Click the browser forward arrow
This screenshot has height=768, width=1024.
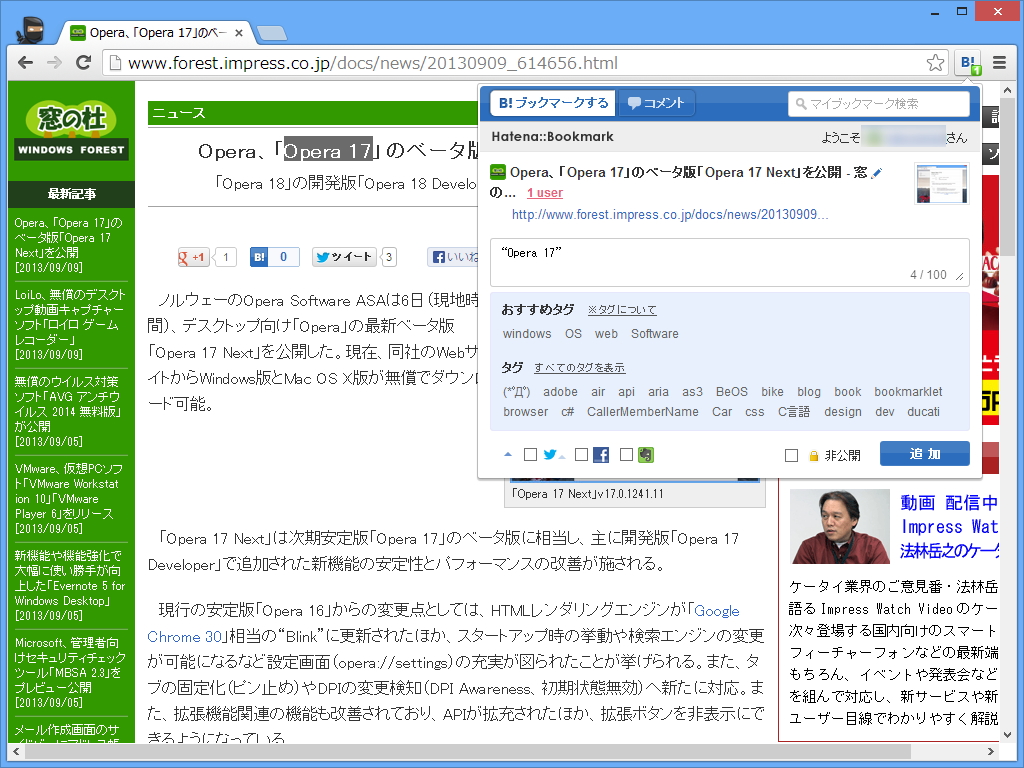coord(54,63)
